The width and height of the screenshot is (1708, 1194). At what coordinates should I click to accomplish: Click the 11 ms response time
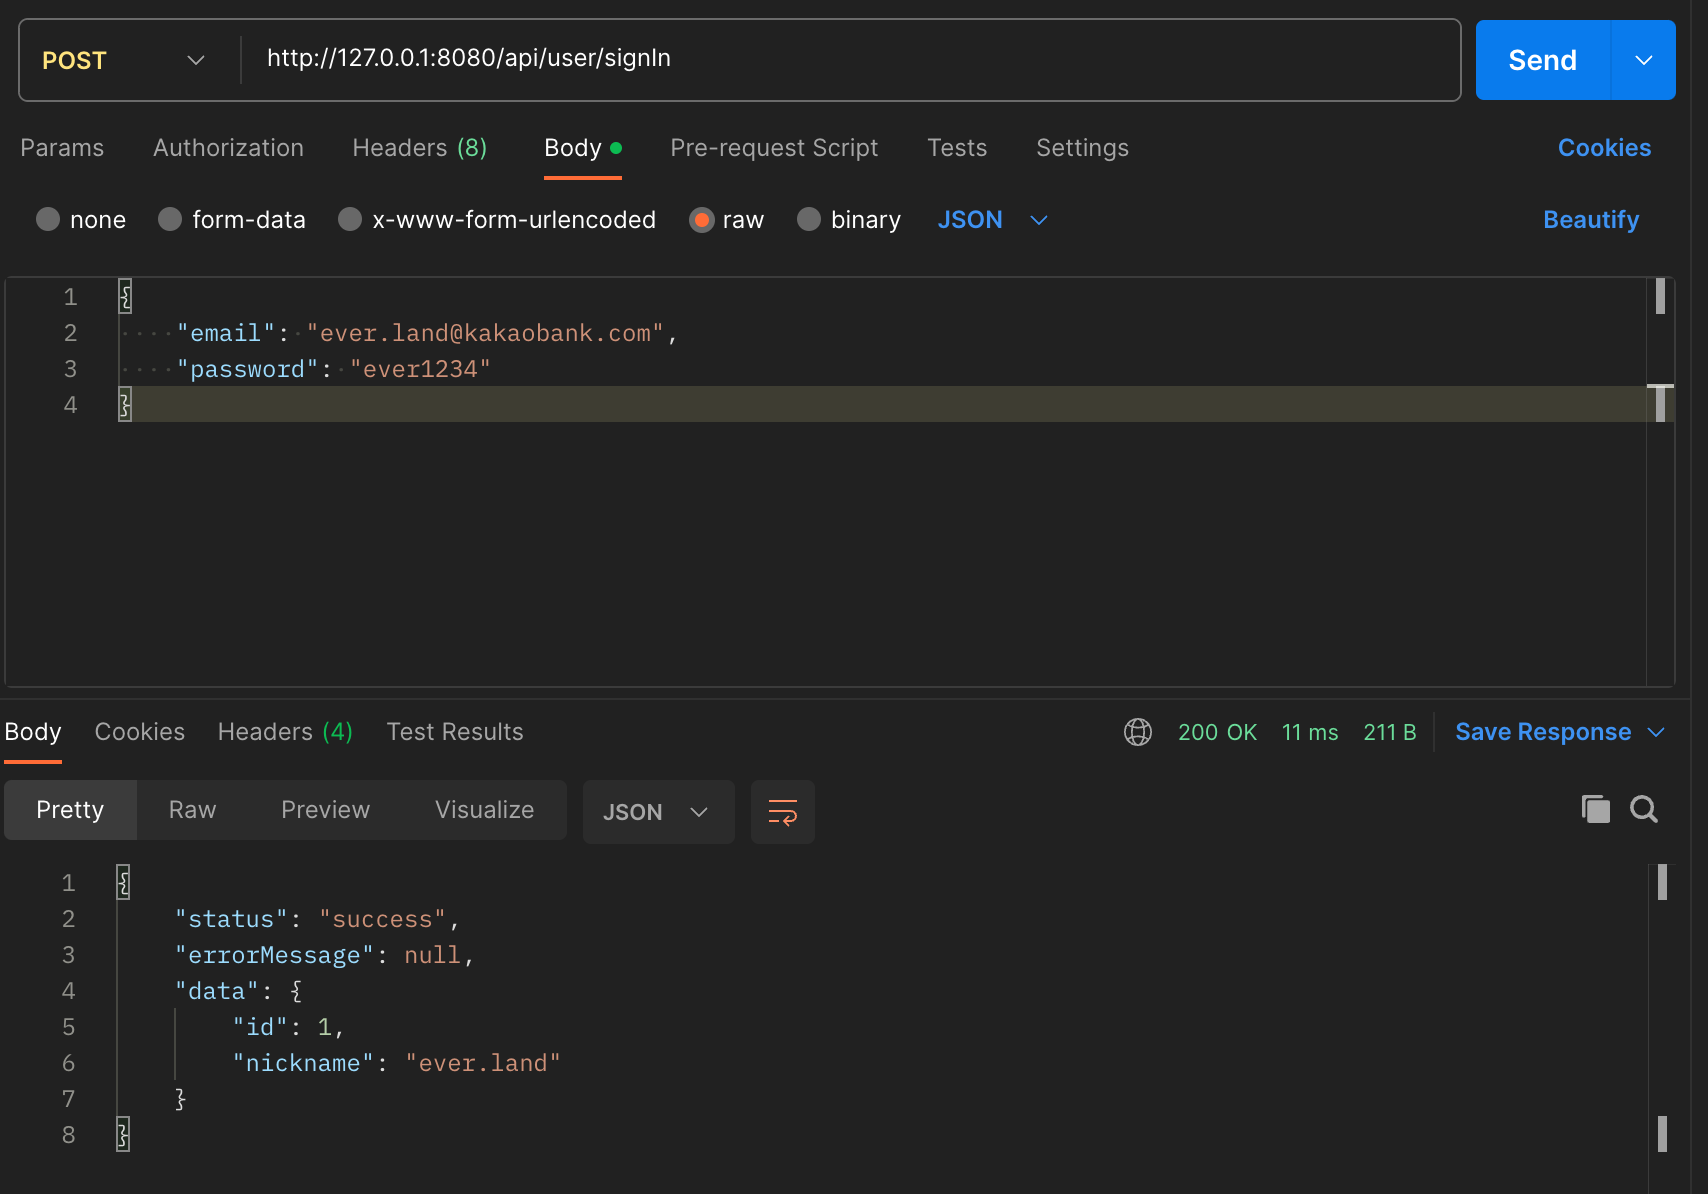1310,732
